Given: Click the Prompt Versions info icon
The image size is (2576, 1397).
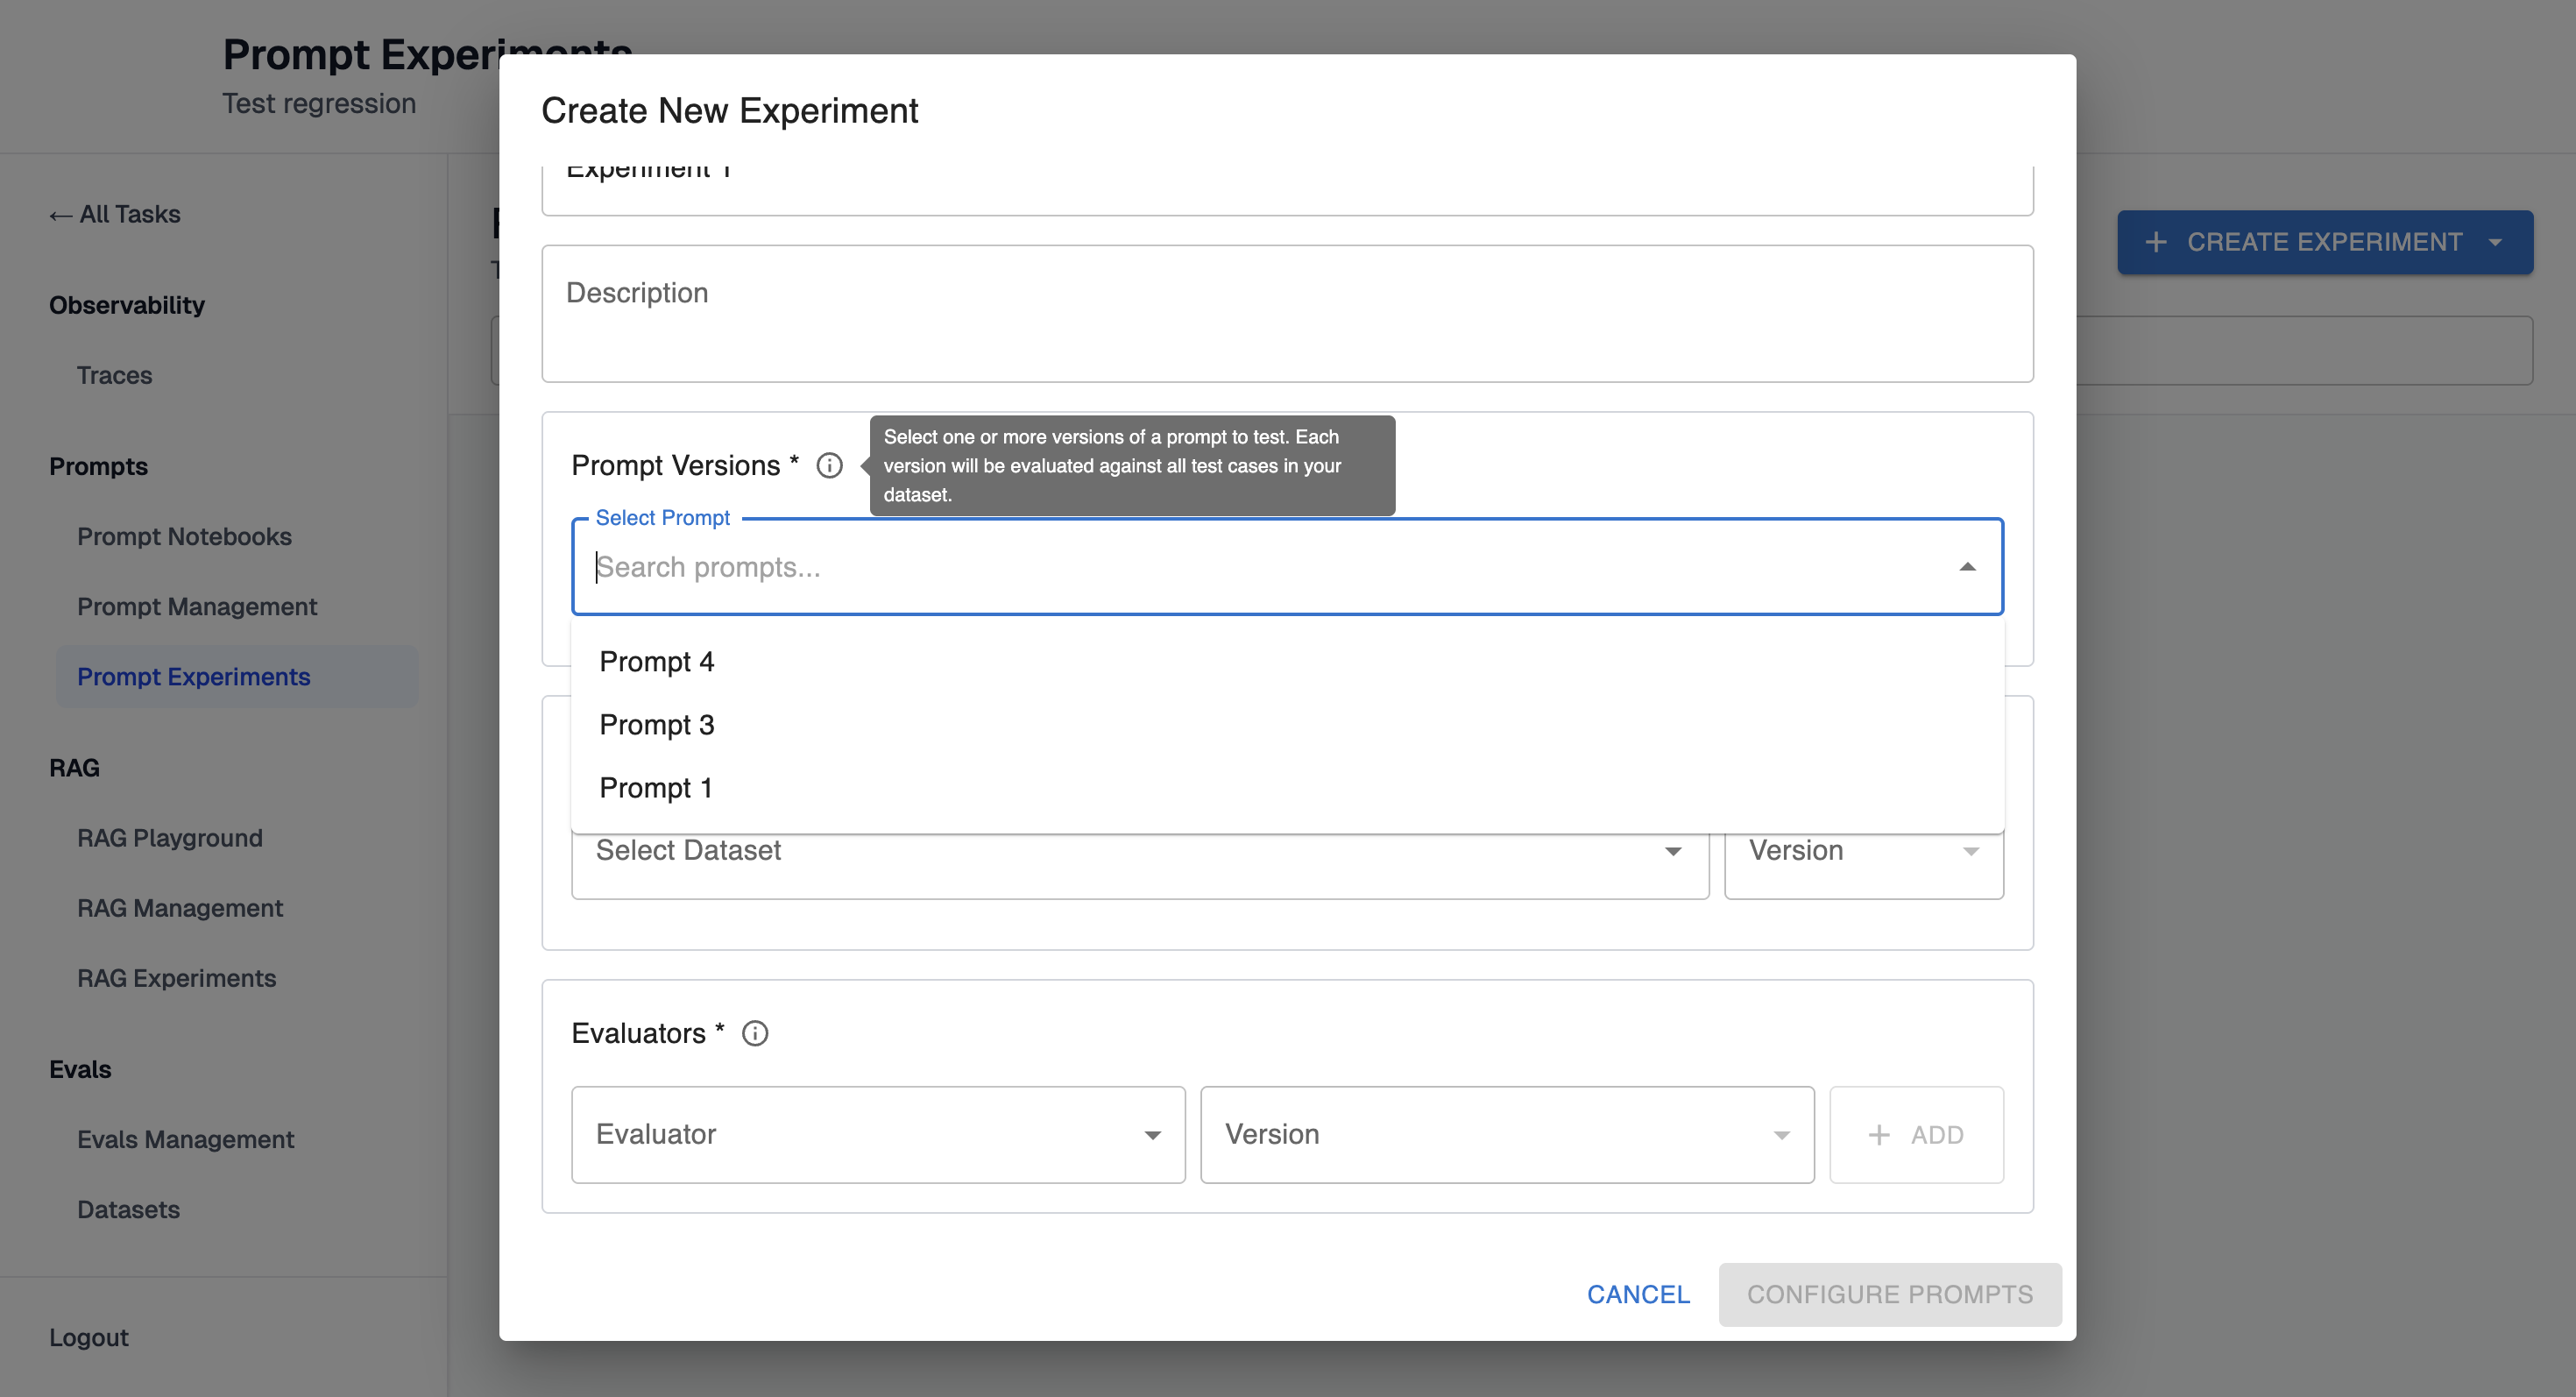Looking at the screenshot, I should 829,466.
